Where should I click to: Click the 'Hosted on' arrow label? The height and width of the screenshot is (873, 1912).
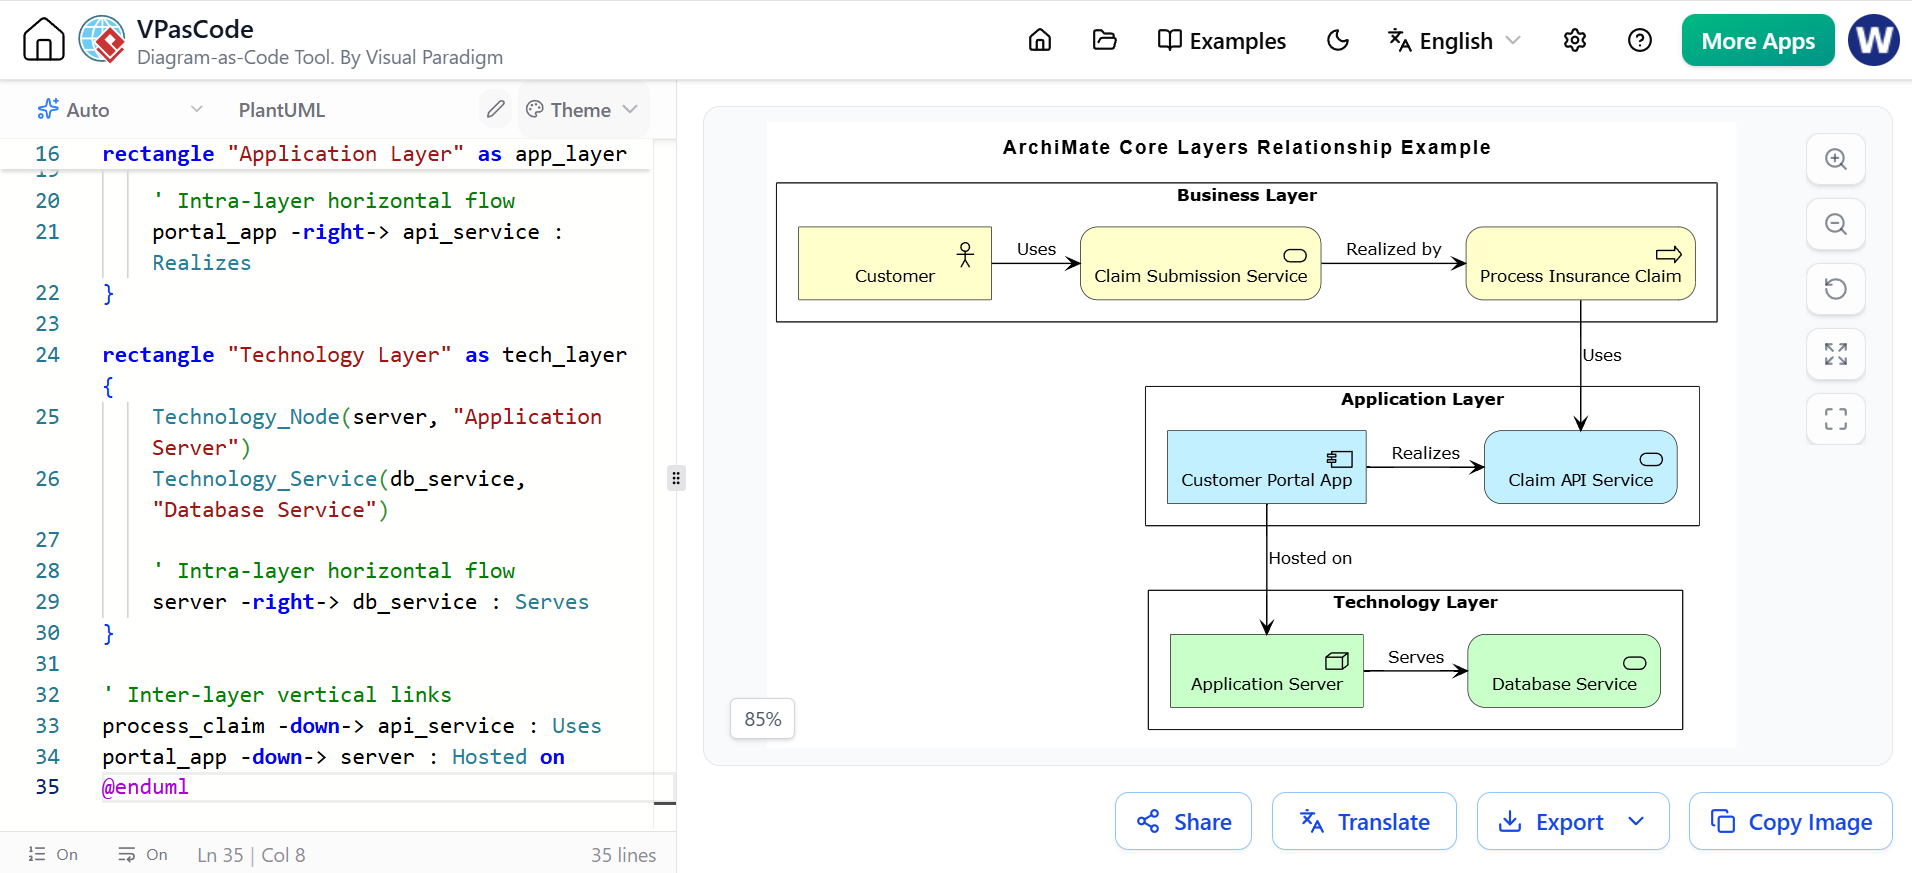(x=1310, y=558)
